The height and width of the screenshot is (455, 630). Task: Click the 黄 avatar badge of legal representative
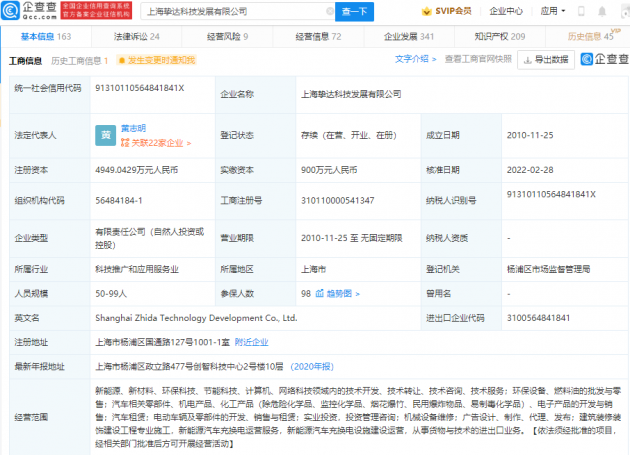[106, 135]
